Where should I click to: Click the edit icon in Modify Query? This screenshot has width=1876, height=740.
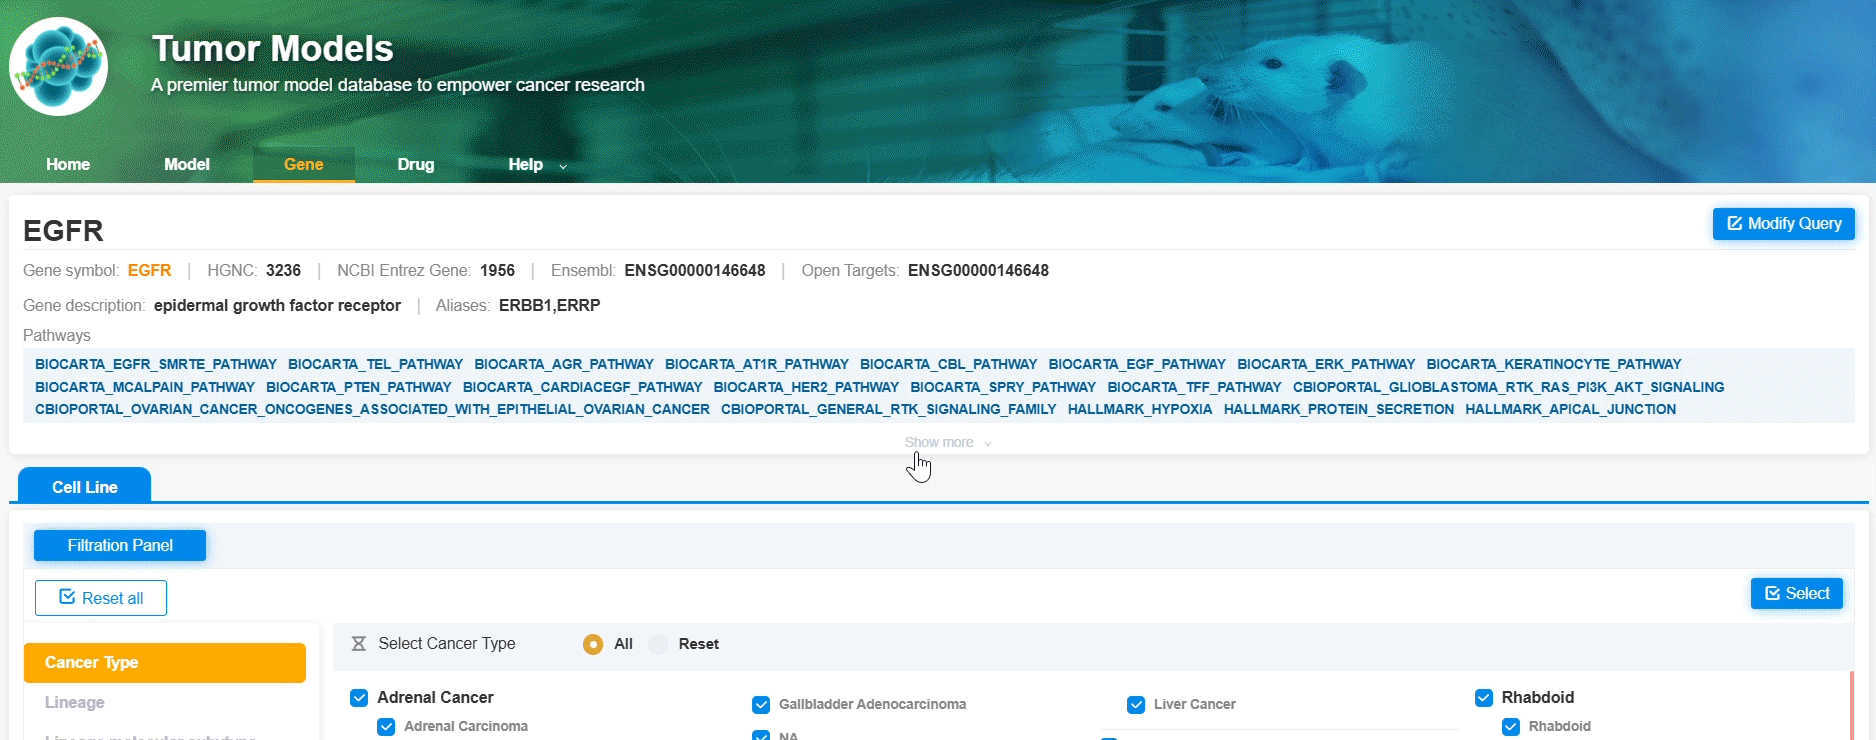tap(1734, 224)
